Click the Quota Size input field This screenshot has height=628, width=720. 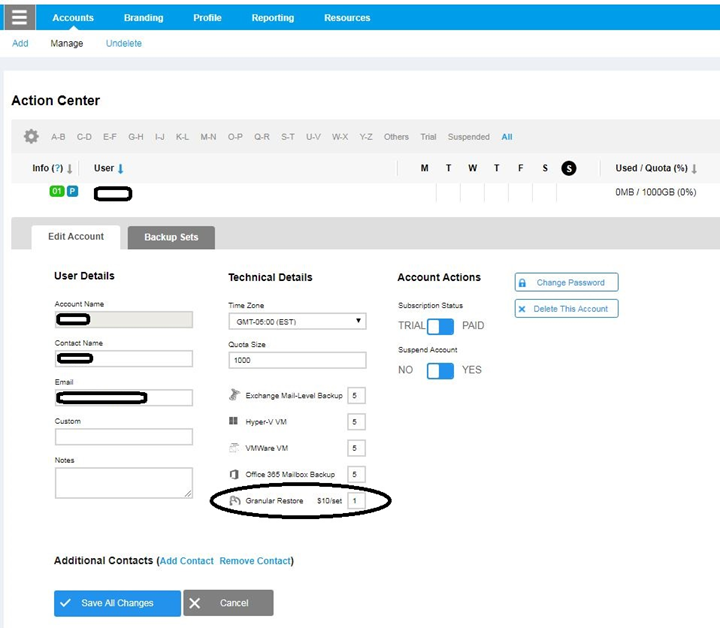pyautogui.click(x=297, y=360)
